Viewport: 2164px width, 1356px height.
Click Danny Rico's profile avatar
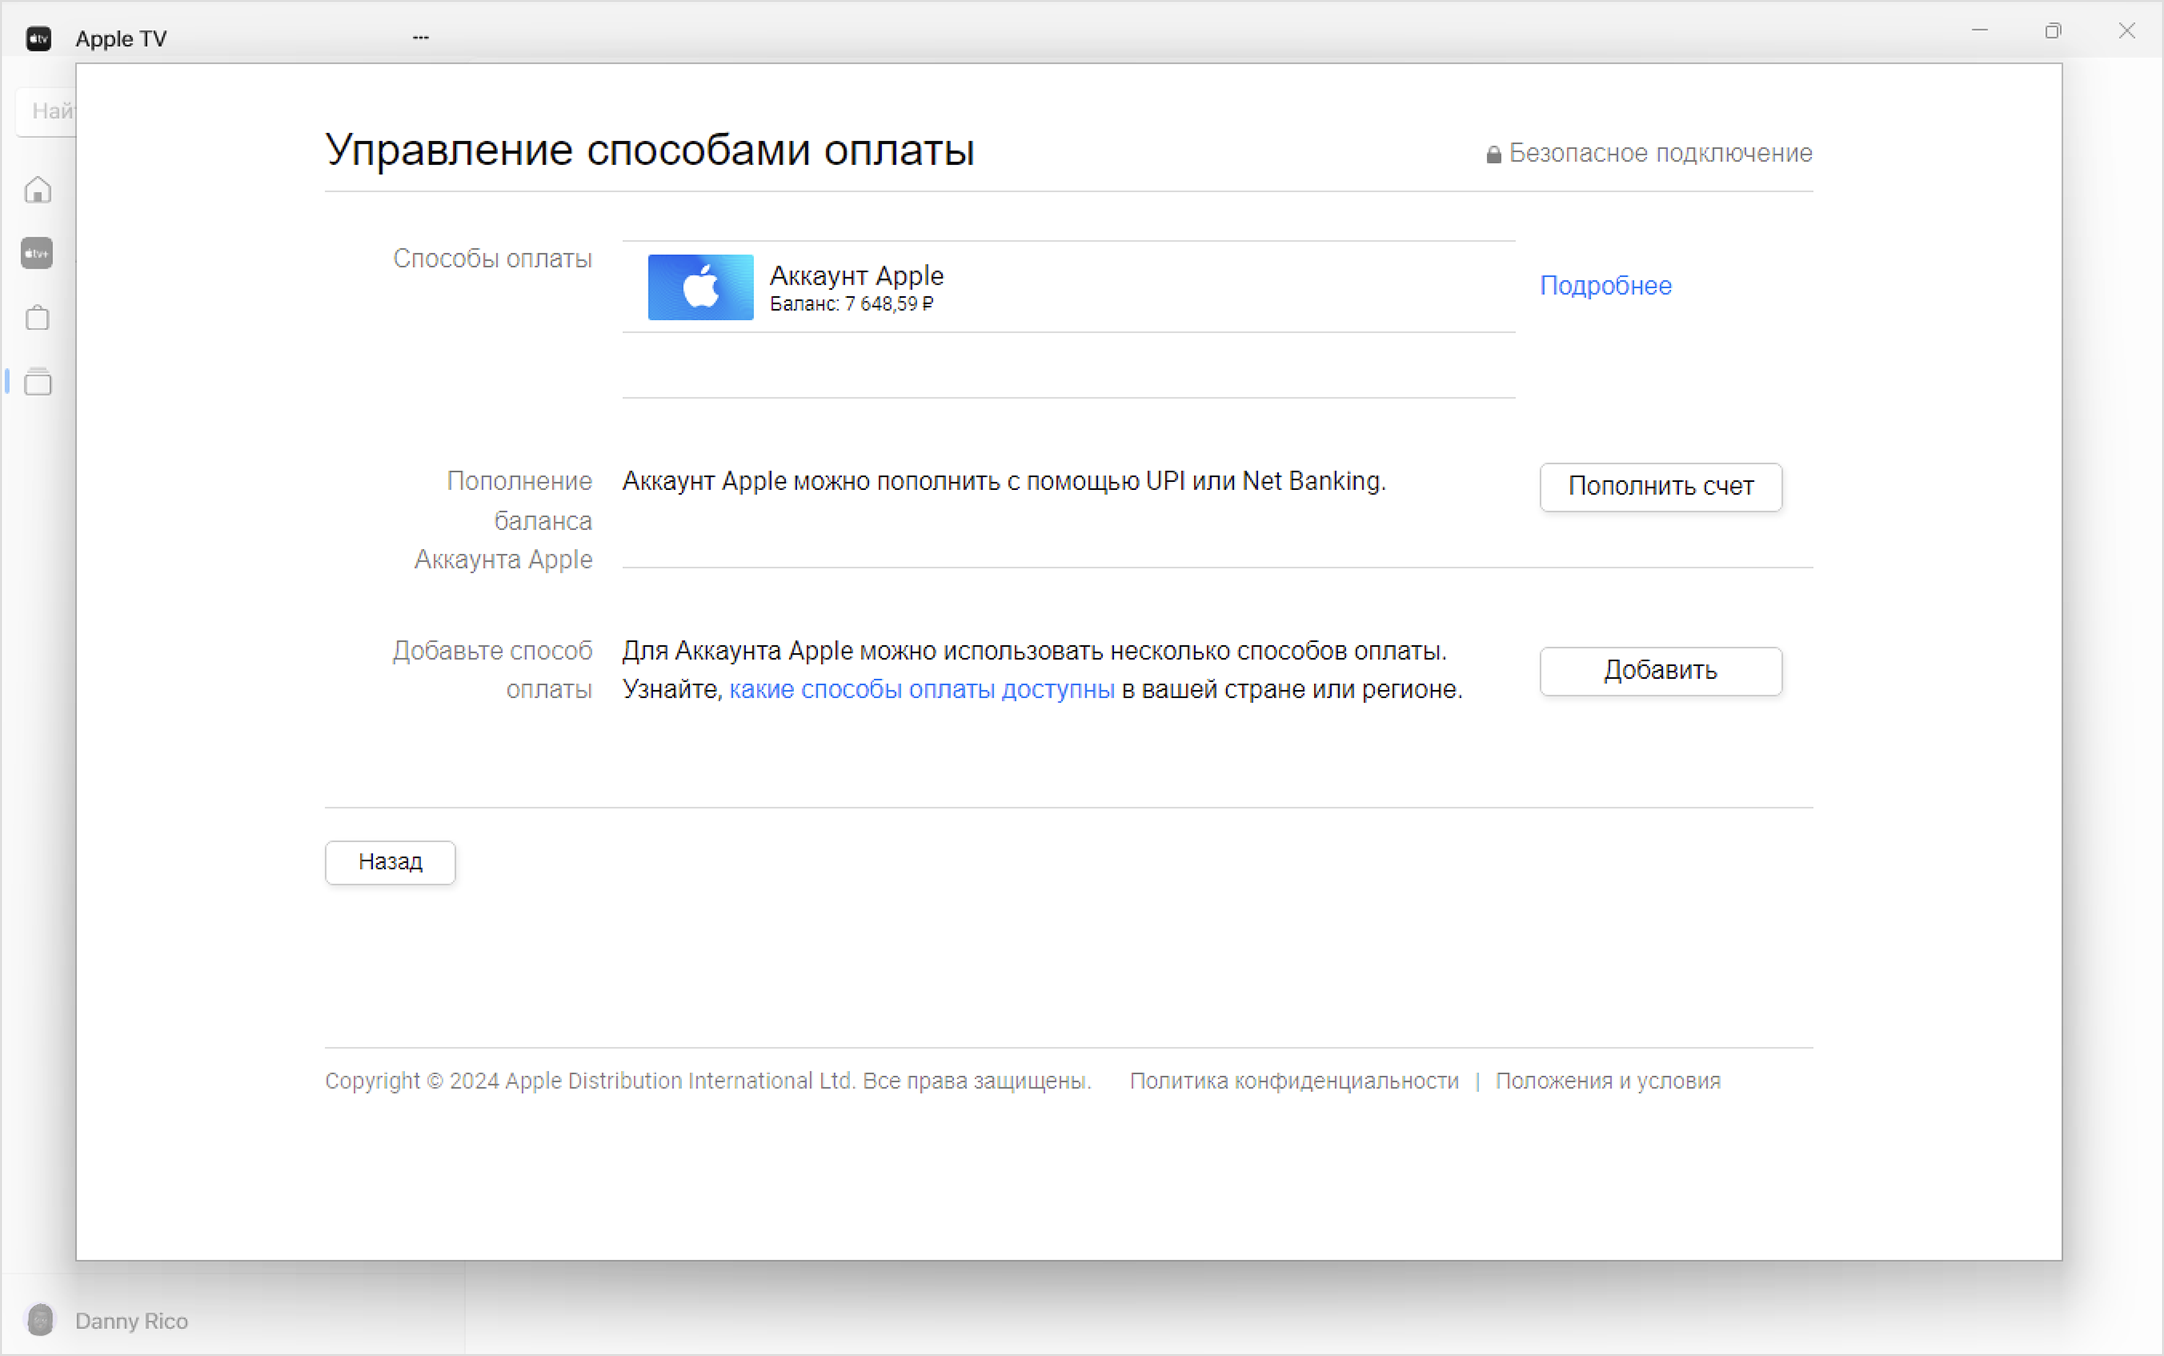[40, 1320]
